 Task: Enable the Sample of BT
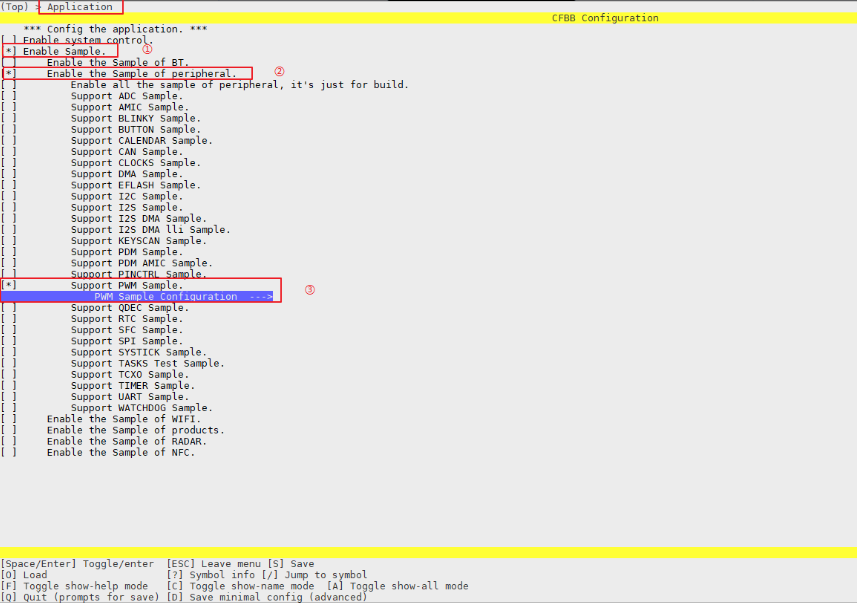coord(10,62)
